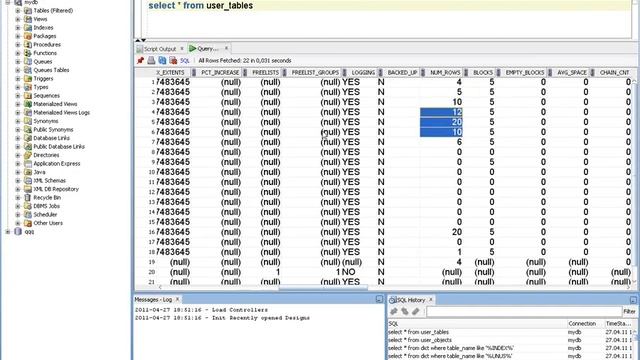Viewport: 640px width, 360px height.
Task: Click the Filter button in SQL History
Action: pyautogui.click(x=629, y=311)
